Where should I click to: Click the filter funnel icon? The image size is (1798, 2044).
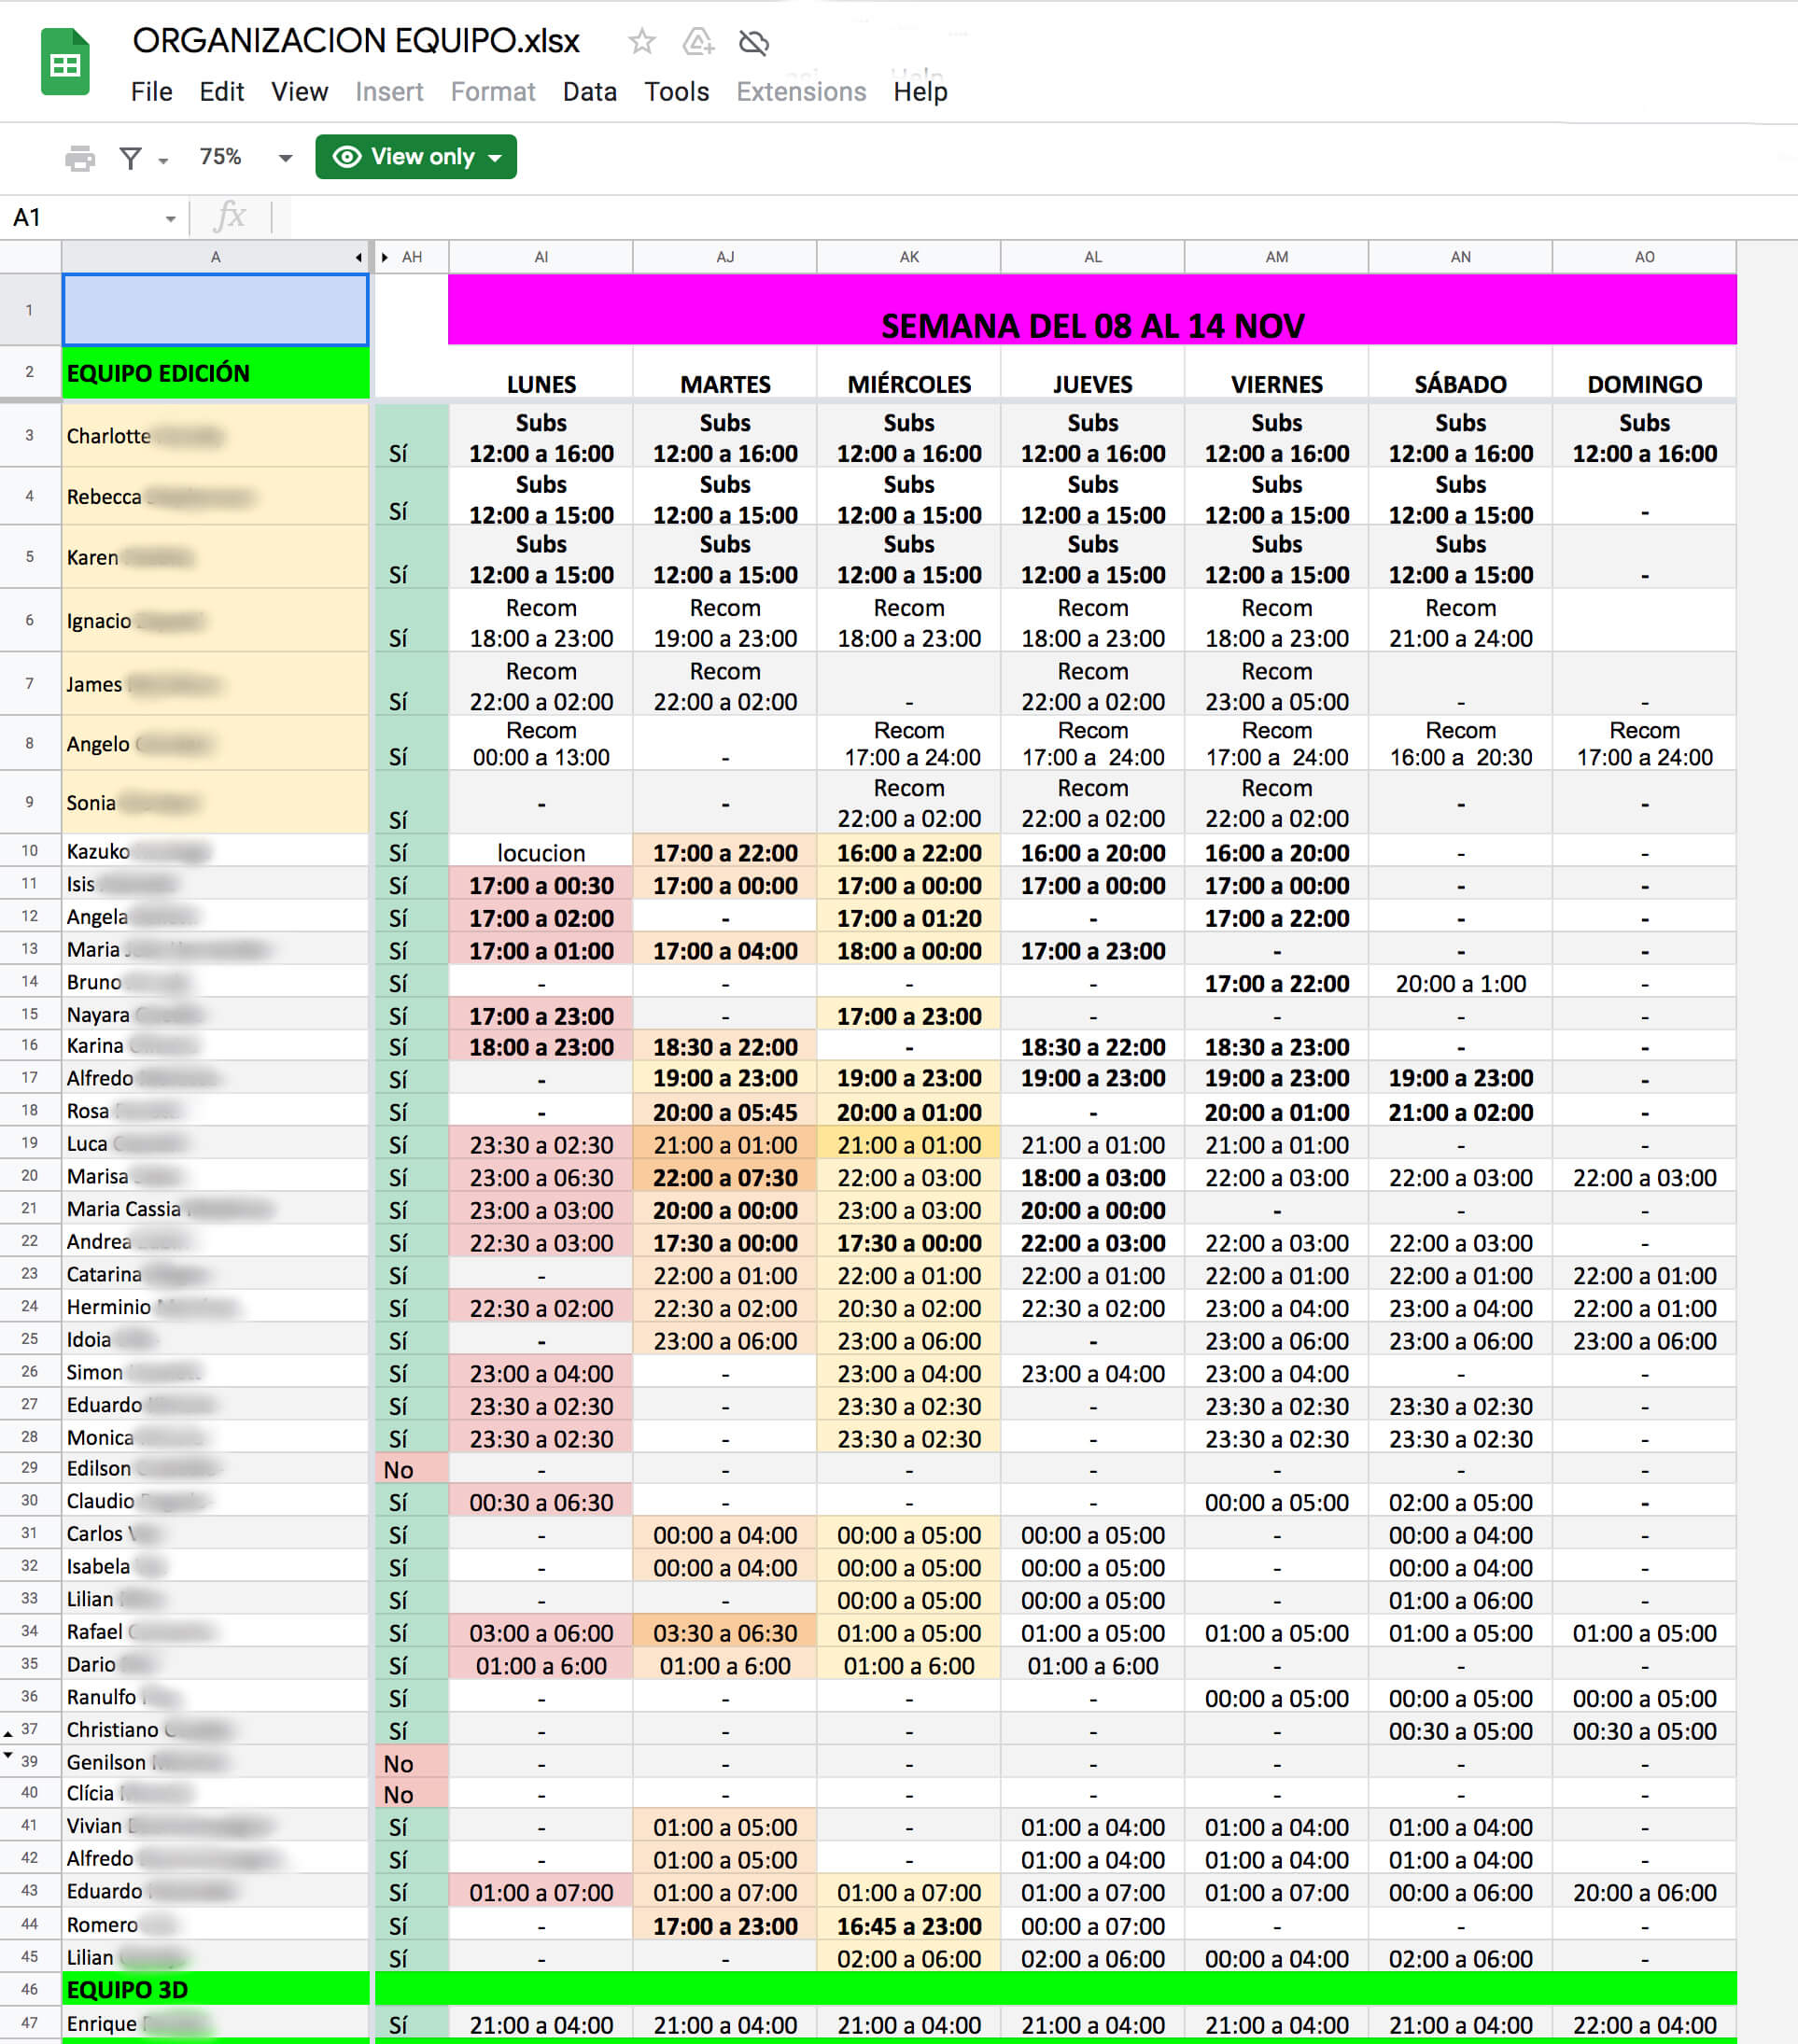pos(130,158)
